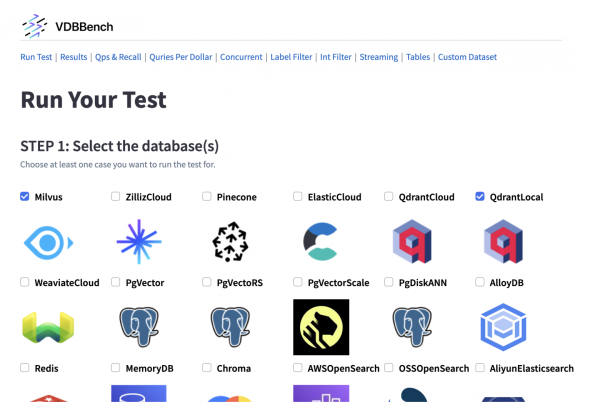Click the WeaviateCloud logo image

46,327
